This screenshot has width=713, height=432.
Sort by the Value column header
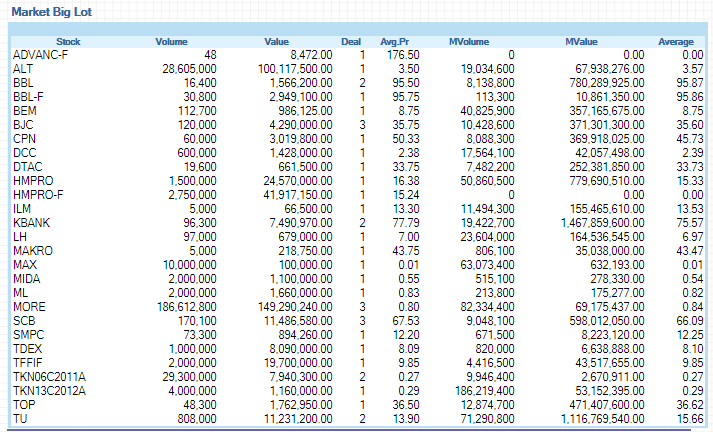click(276, 41)
